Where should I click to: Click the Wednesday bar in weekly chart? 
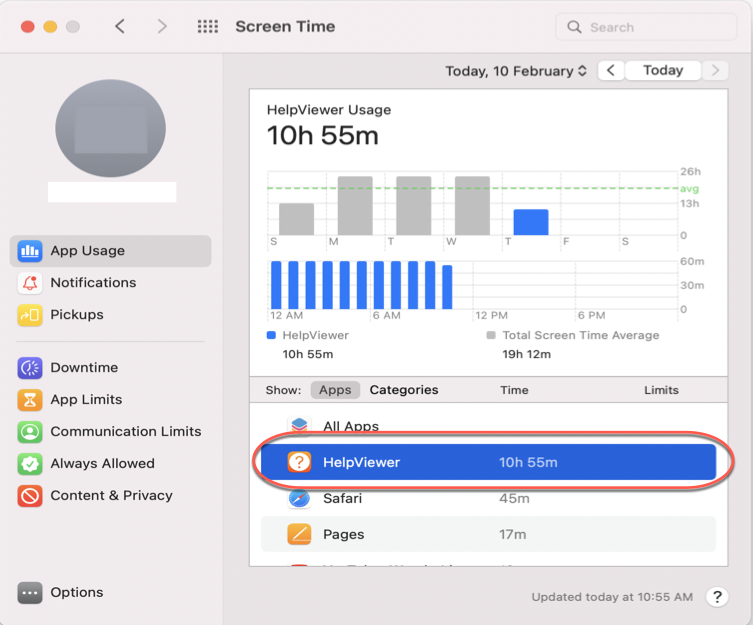(x=472, y=206)
